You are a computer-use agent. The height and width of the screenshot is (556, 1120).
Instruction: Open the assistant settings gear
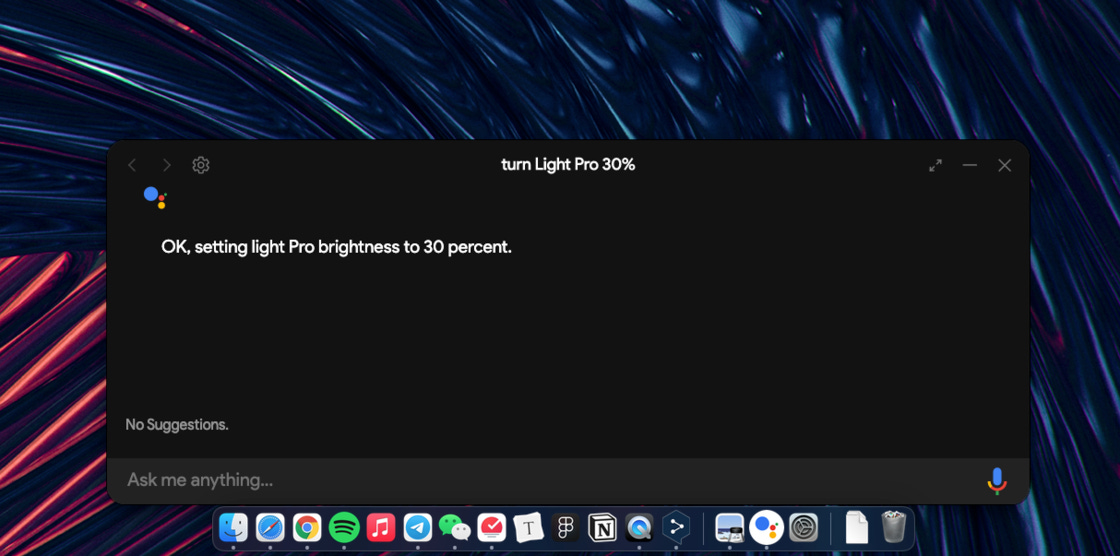[201, 165]
